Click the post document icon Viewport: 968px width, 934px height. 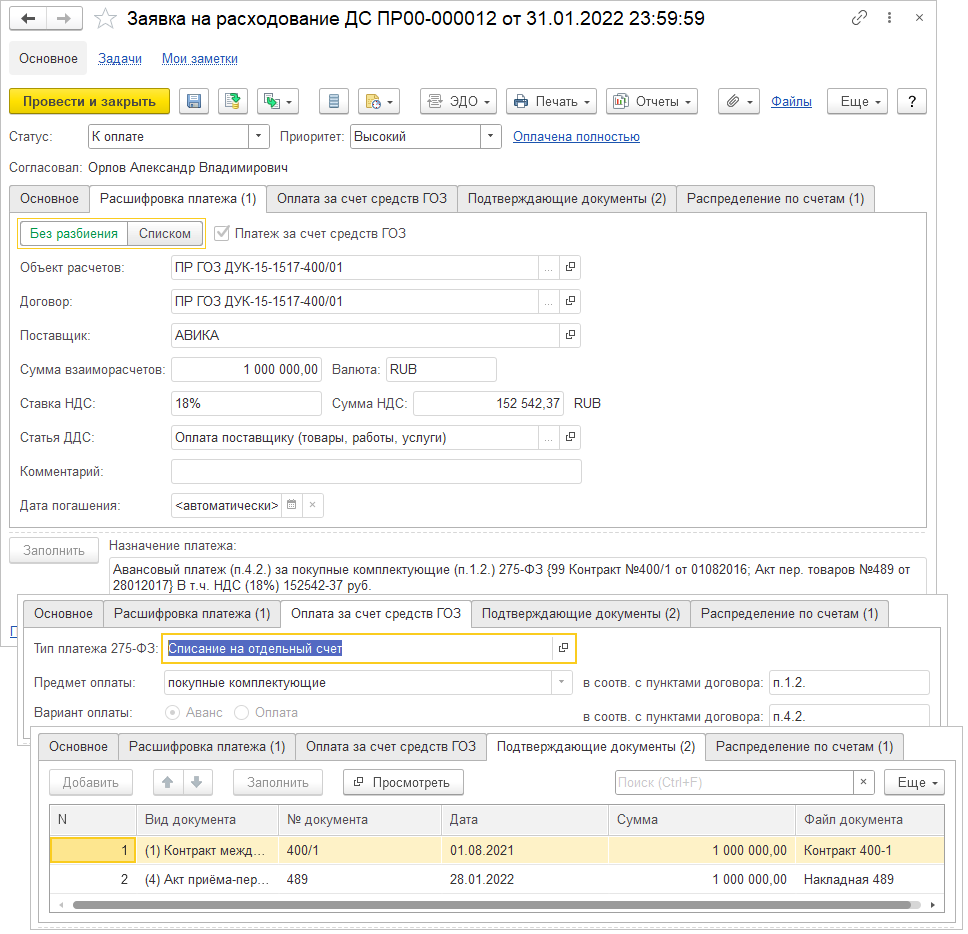pyautogui.click(x=232, y=101)
